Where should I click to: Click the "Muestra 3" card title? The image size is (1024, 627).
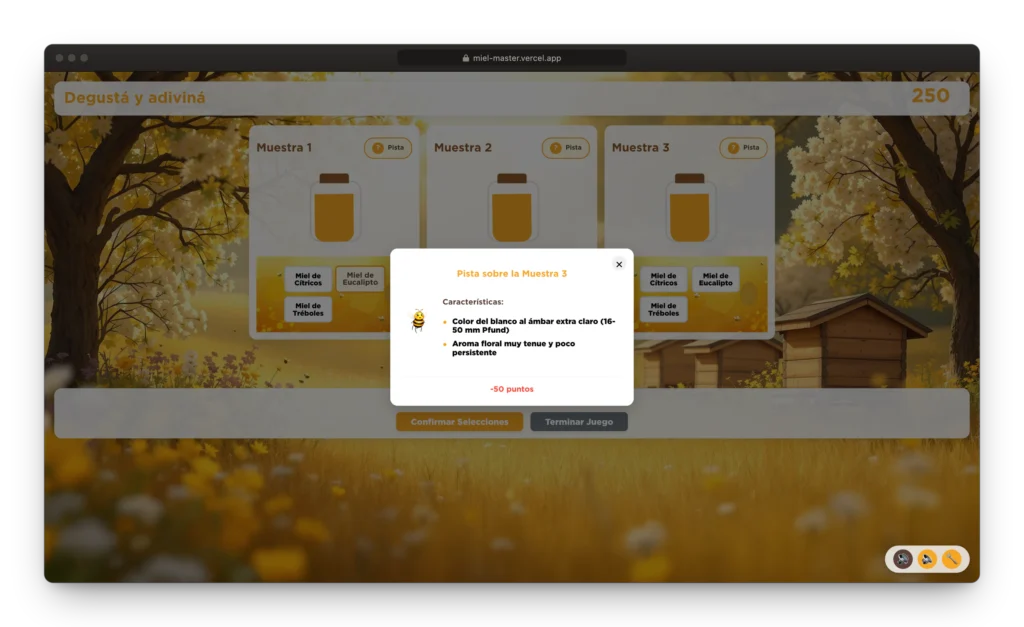[x=641, y=148]
